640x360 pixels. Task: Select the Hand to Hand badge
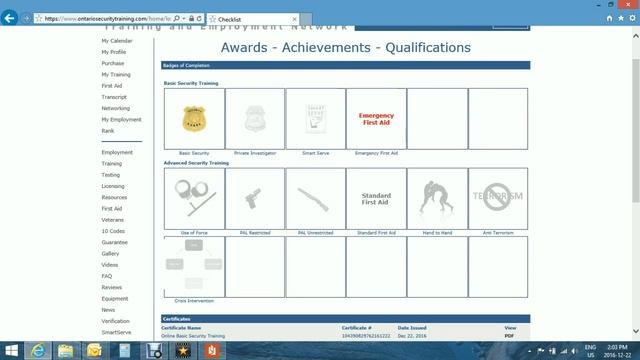[437, 198]
